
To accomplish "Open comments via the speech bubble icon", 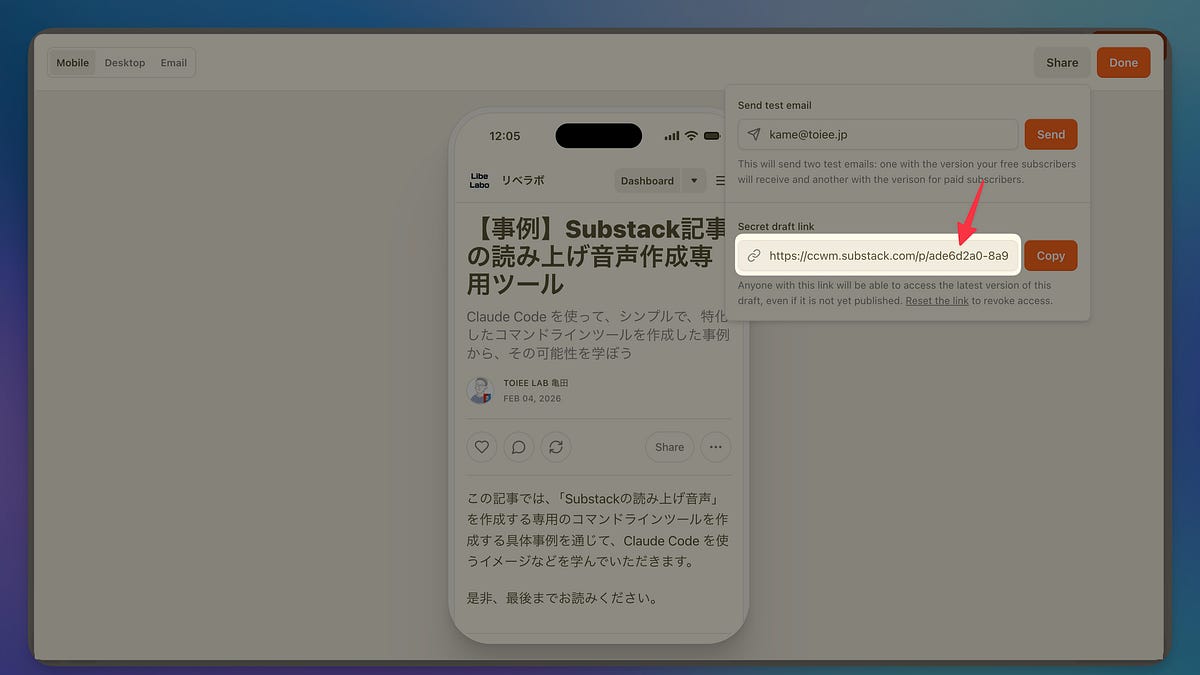I will pos(518,447).
